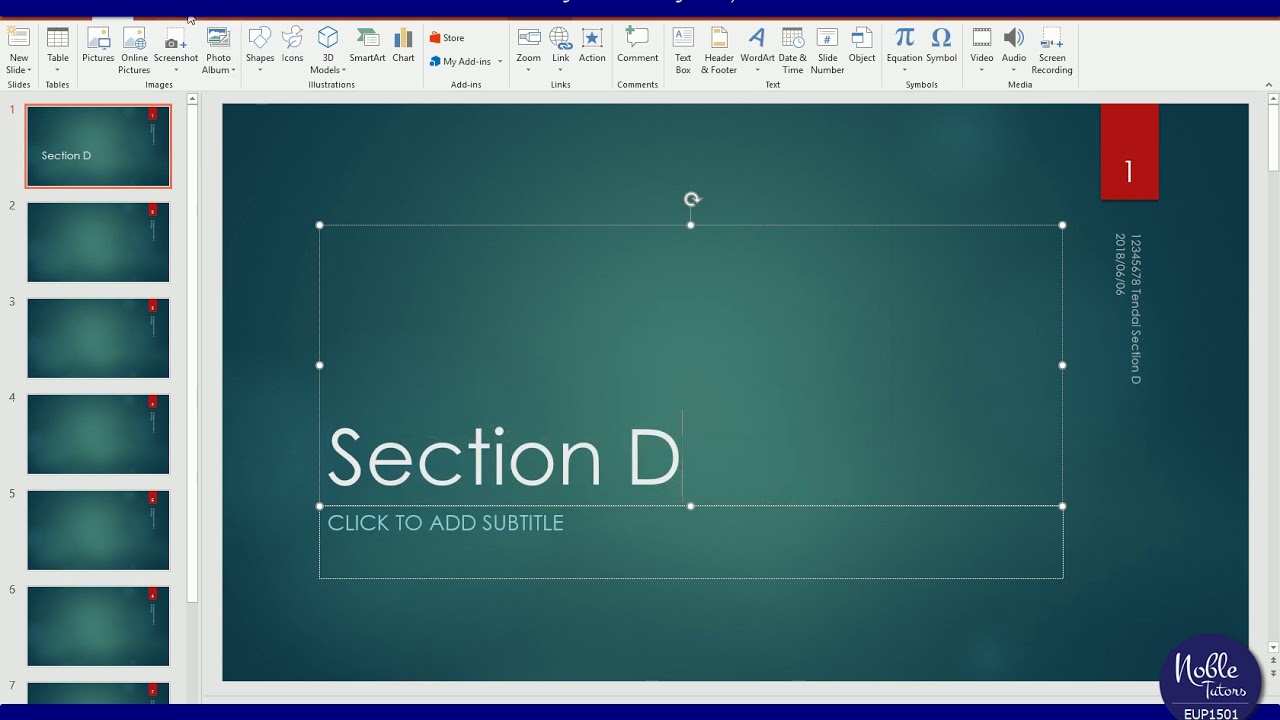Click the slide panel scroll-up arrow
This screenshot has height=720, width=1280.
point(192,99)
